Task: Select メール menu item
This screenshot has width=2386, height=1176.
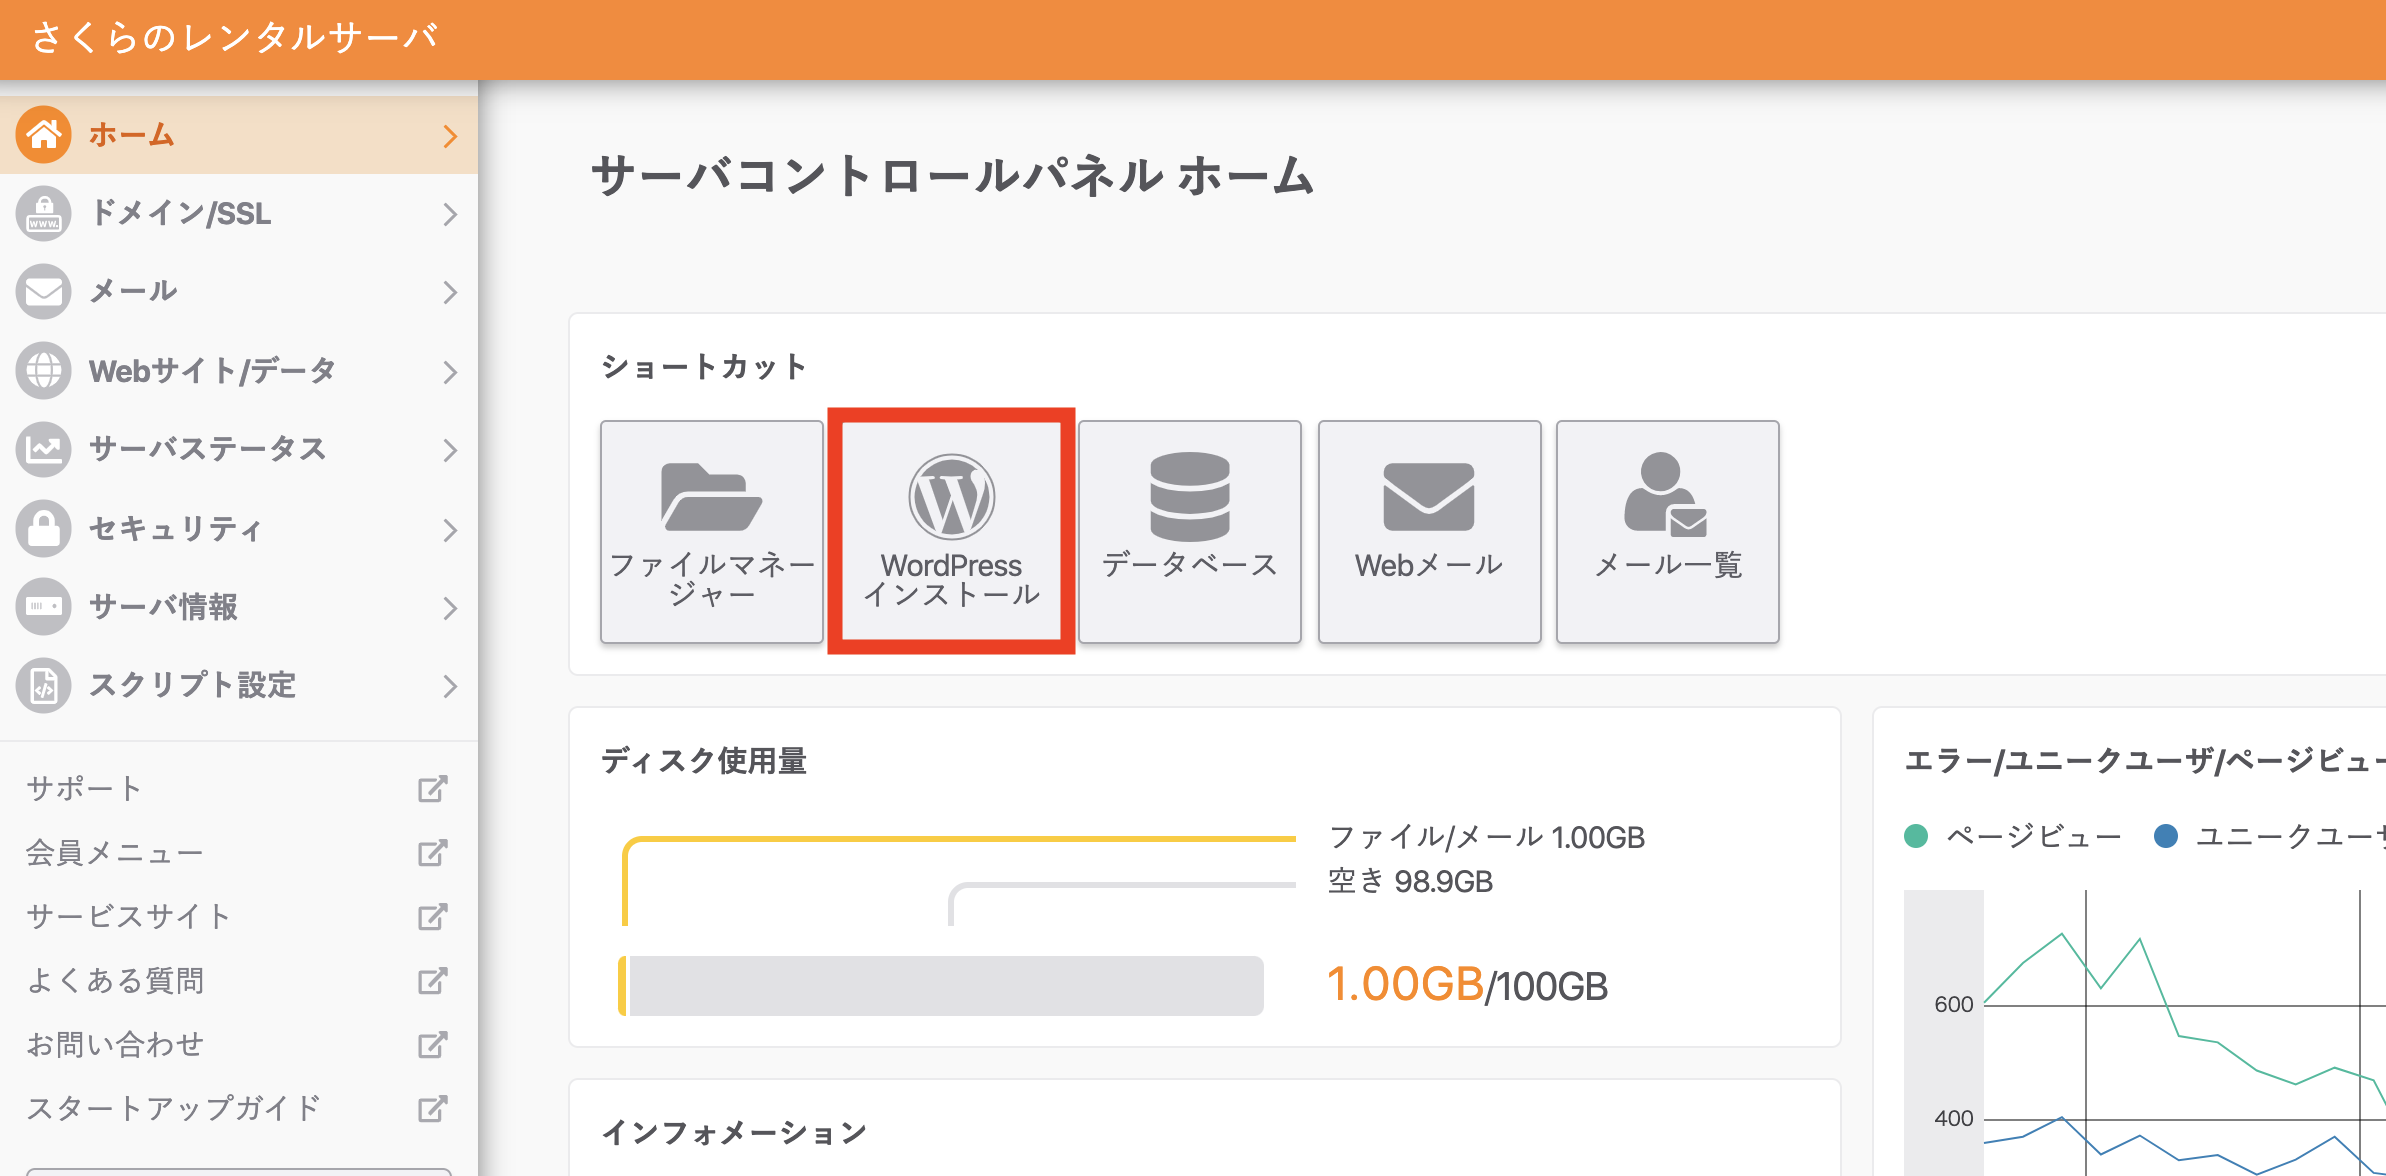Action: click(239, 291)
